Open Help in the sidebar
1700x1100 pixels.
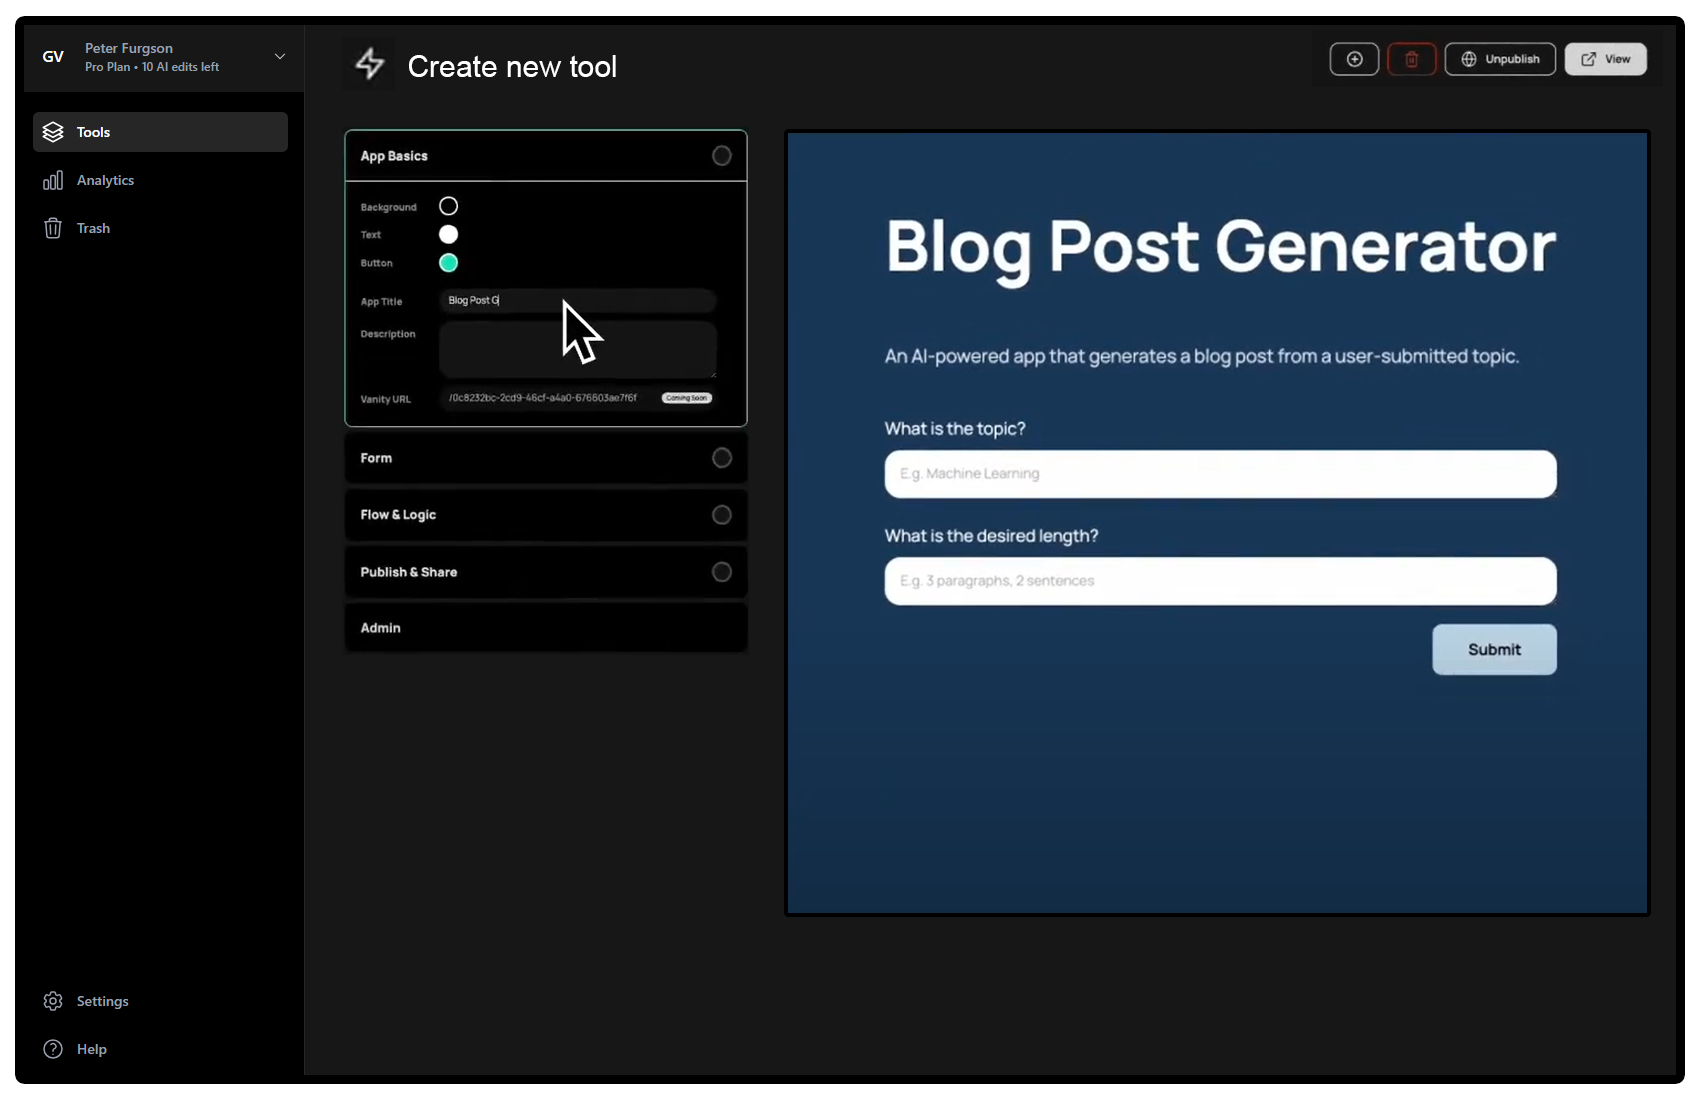coord(91,1049)
